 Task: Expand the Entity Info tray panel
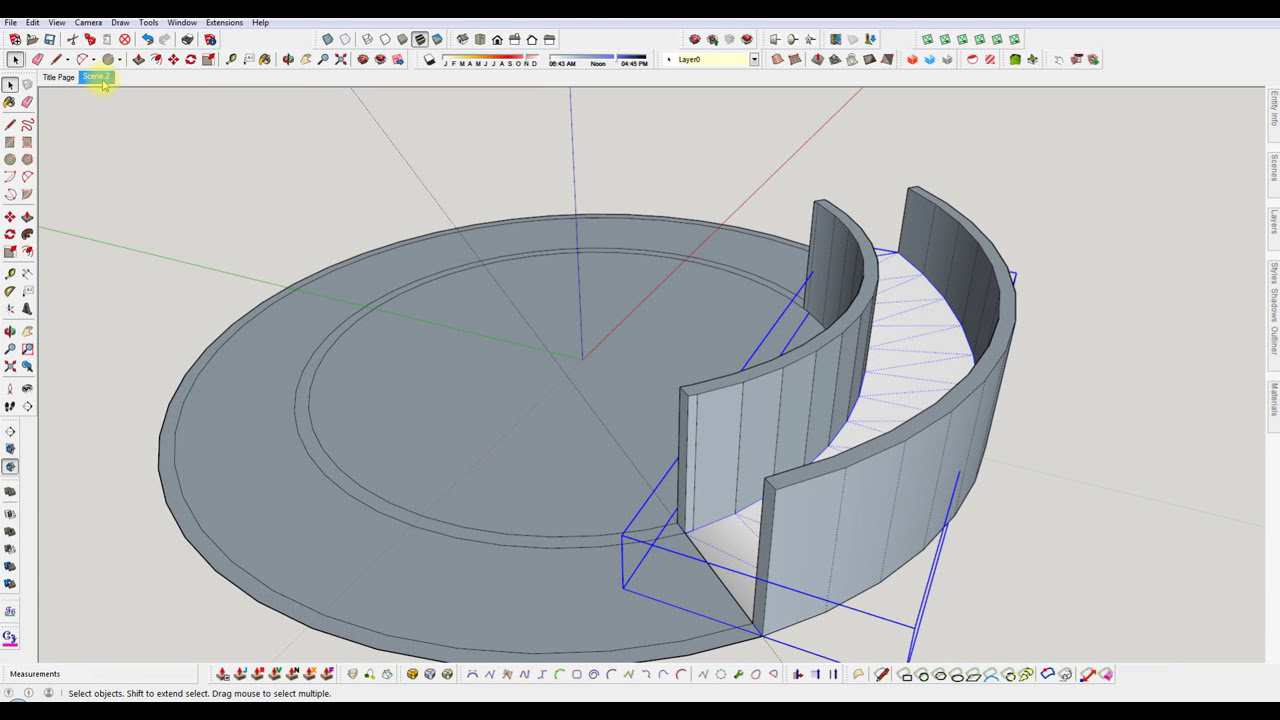pos(1274,109)
